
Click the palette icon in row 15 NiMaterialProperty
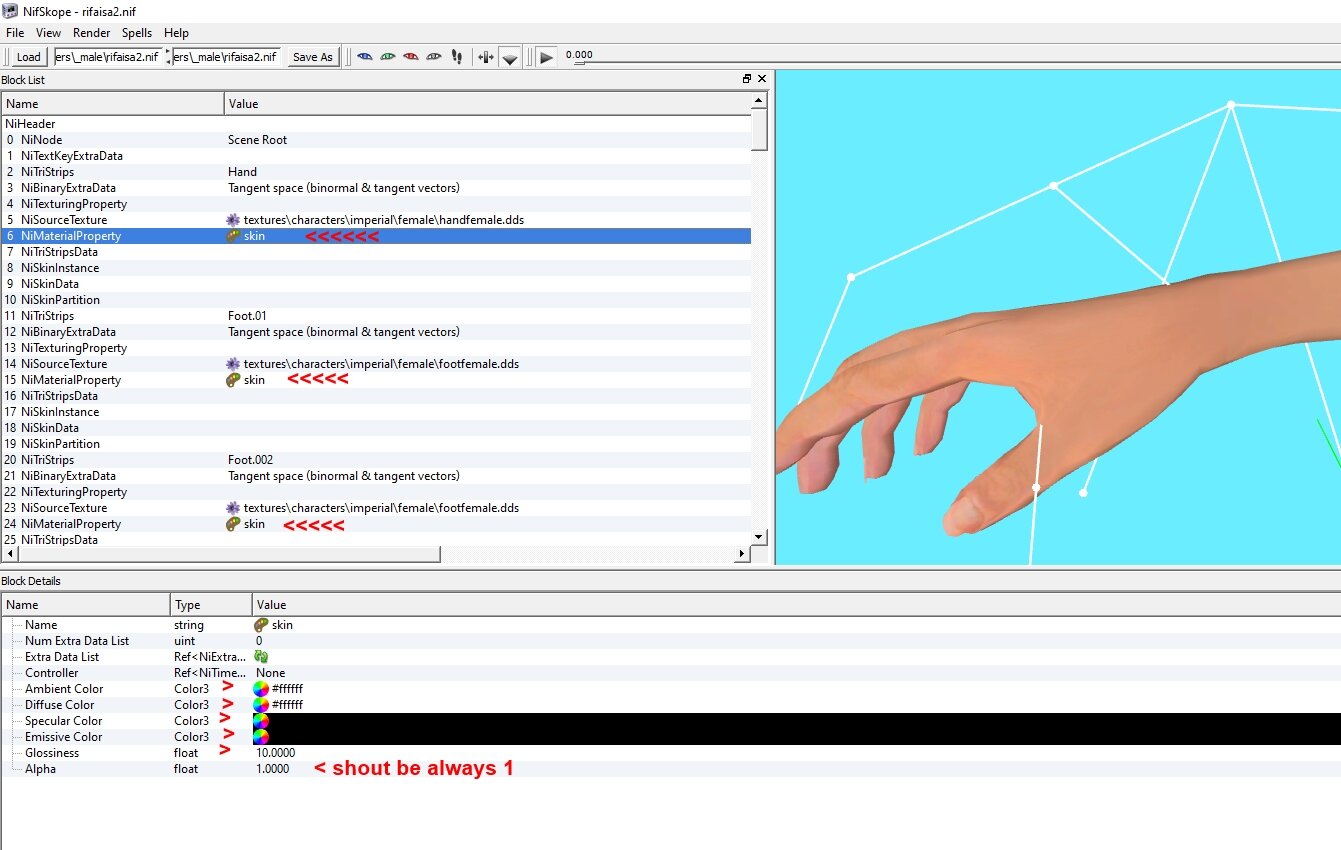click(233, 380)
